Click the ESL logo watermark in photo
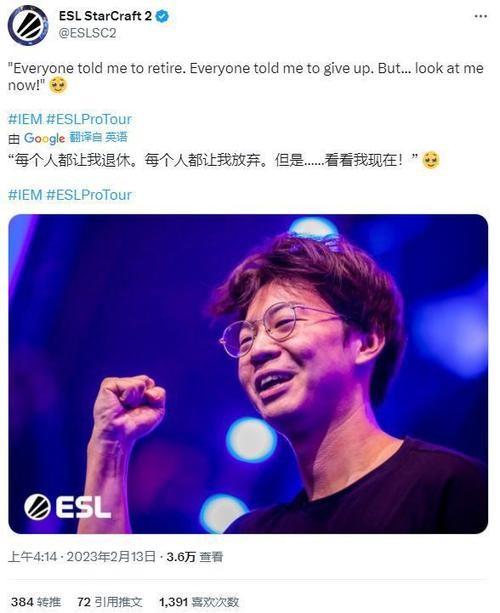Screen dimensions: 500x613 point(67,507)
